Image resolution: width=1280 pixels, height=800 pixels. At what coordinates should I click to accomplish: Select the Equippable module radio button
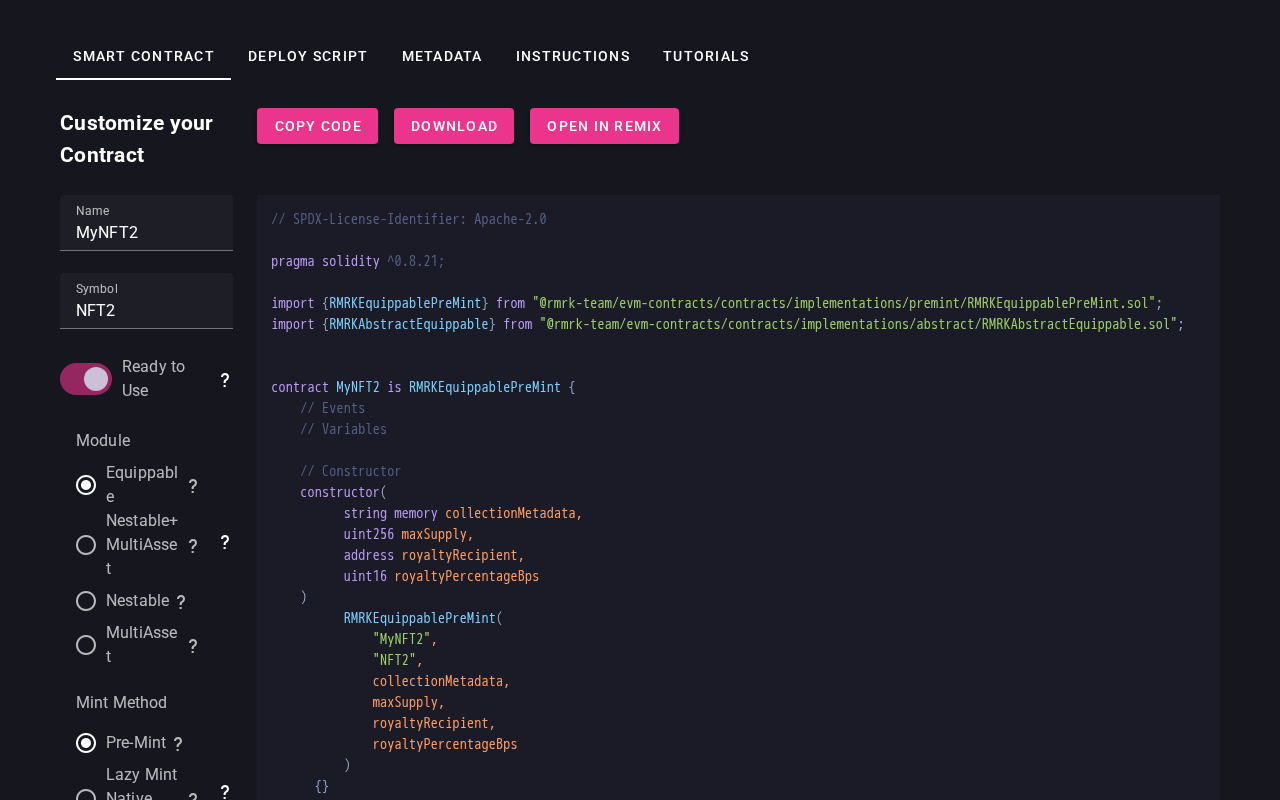click(86, 485)
